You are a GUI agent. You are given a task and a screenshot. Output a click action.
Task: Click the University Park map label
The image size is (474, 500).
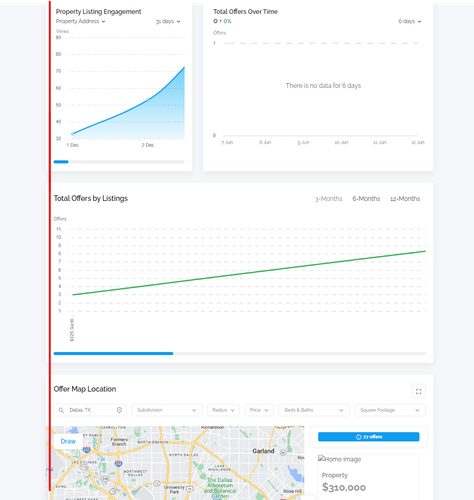point(174,489)
